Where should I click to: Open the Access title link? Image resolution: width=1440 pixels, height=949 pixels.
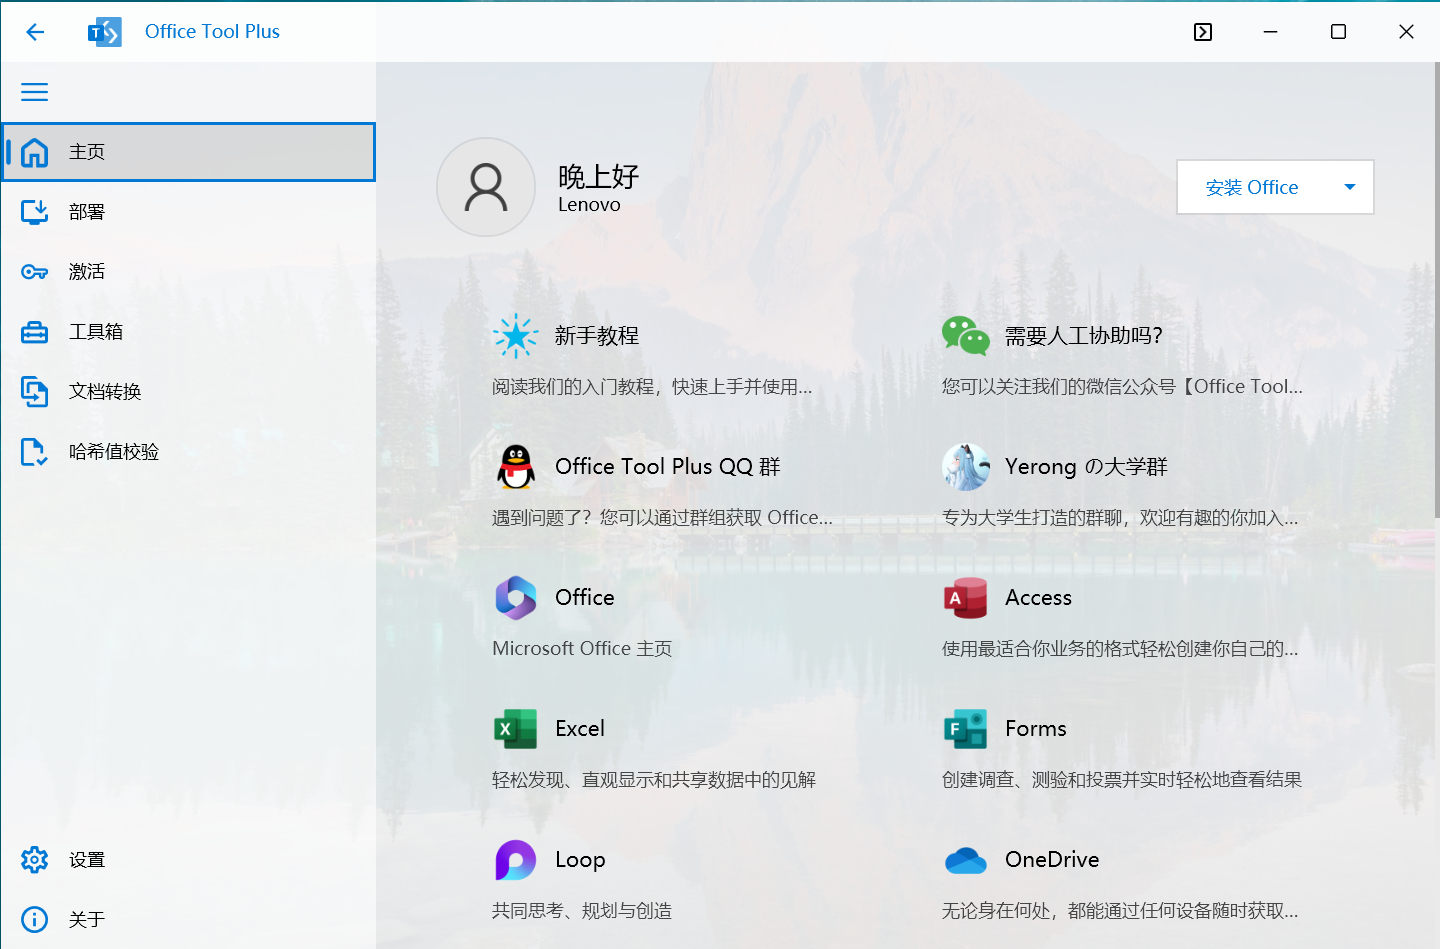click(x=1038, y=598)
